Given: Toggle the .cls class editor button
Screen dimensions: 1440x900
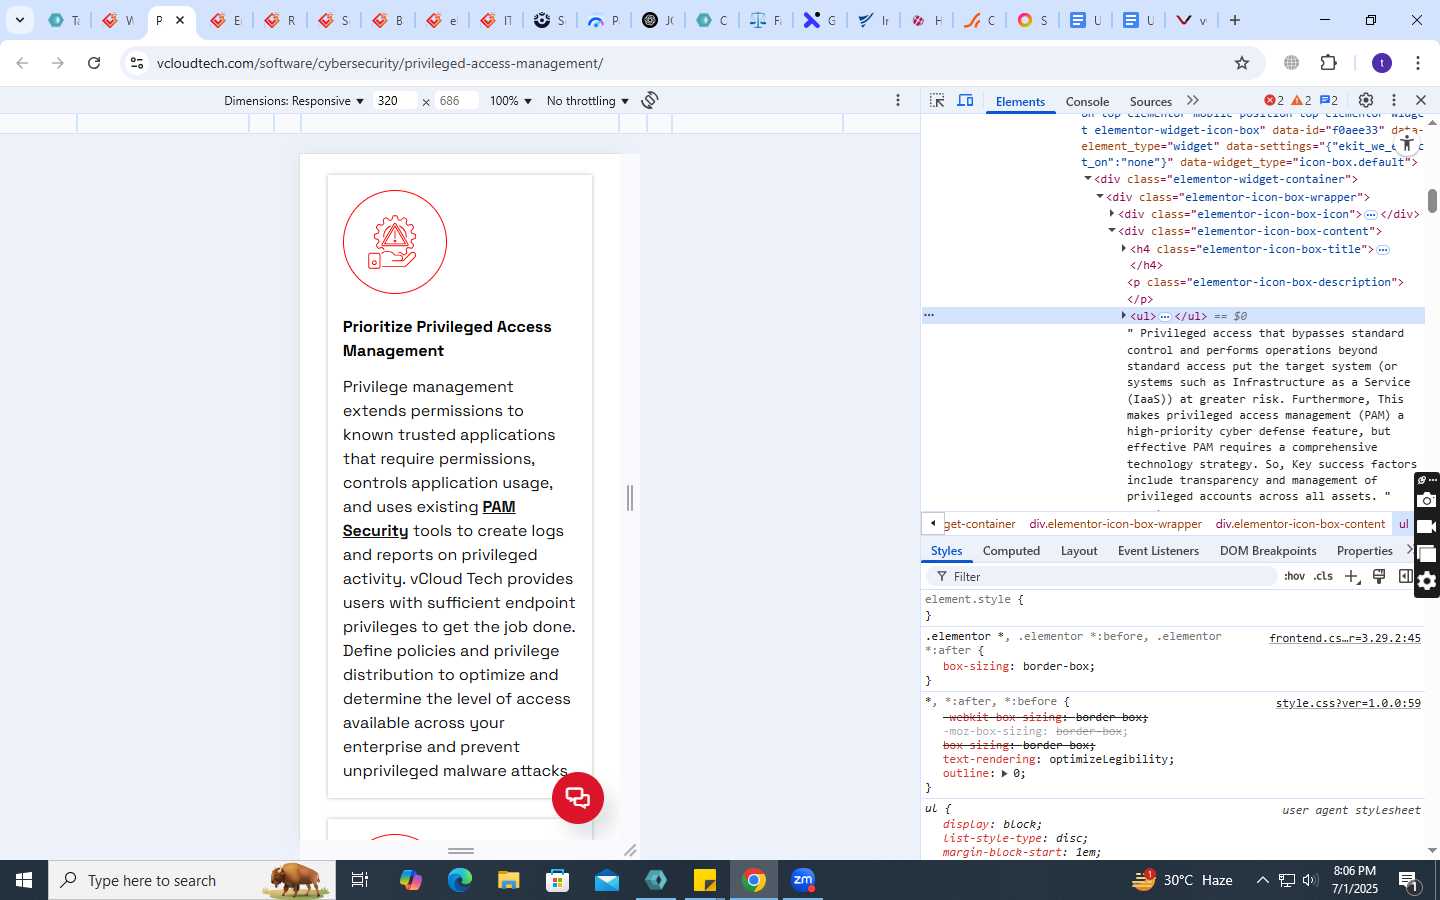Looking at the screenshot, I should pos(1323,576).
